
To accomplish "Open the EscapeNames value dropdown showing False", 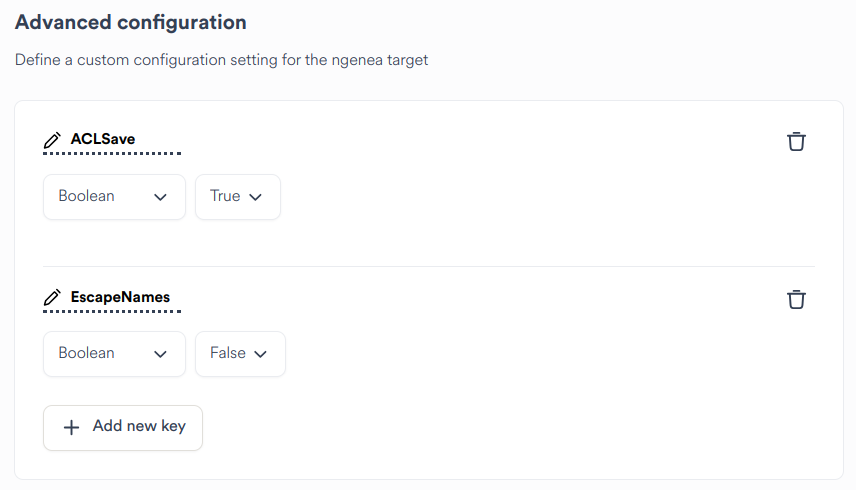I will point(240,354).
